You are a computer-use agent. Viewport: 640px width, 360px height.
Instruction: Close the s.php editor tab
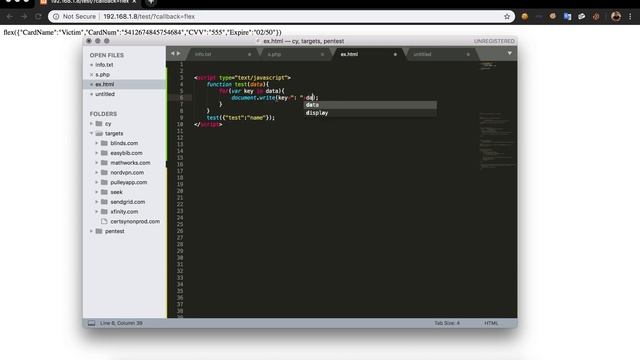point(322,54)
